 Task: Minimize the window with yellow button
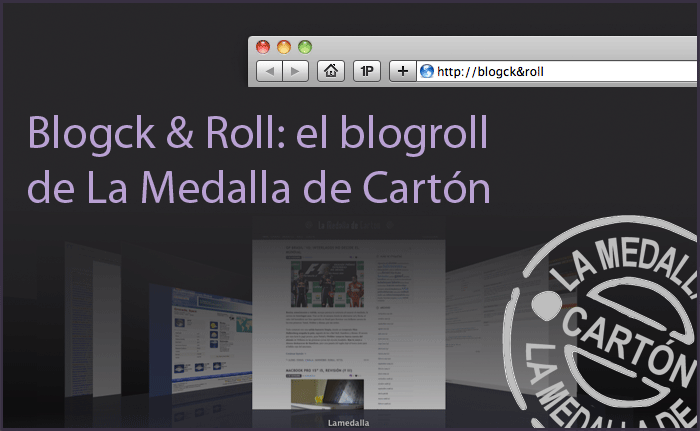coord(284,47)
